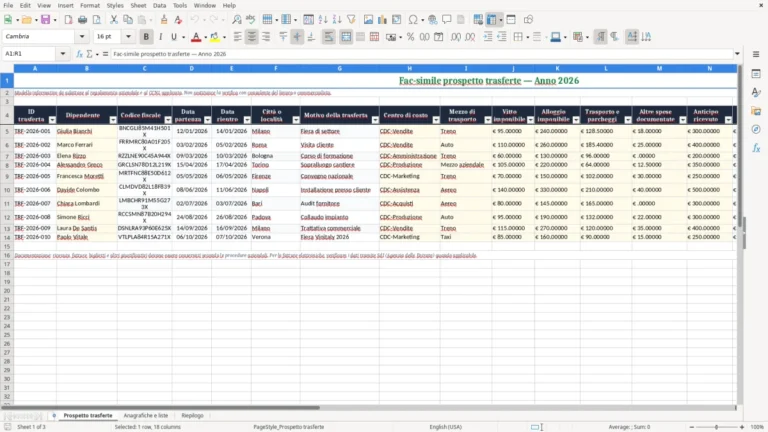Toggle Underline formatting
This screenshot has height=432, width=768.
[173, 37]
